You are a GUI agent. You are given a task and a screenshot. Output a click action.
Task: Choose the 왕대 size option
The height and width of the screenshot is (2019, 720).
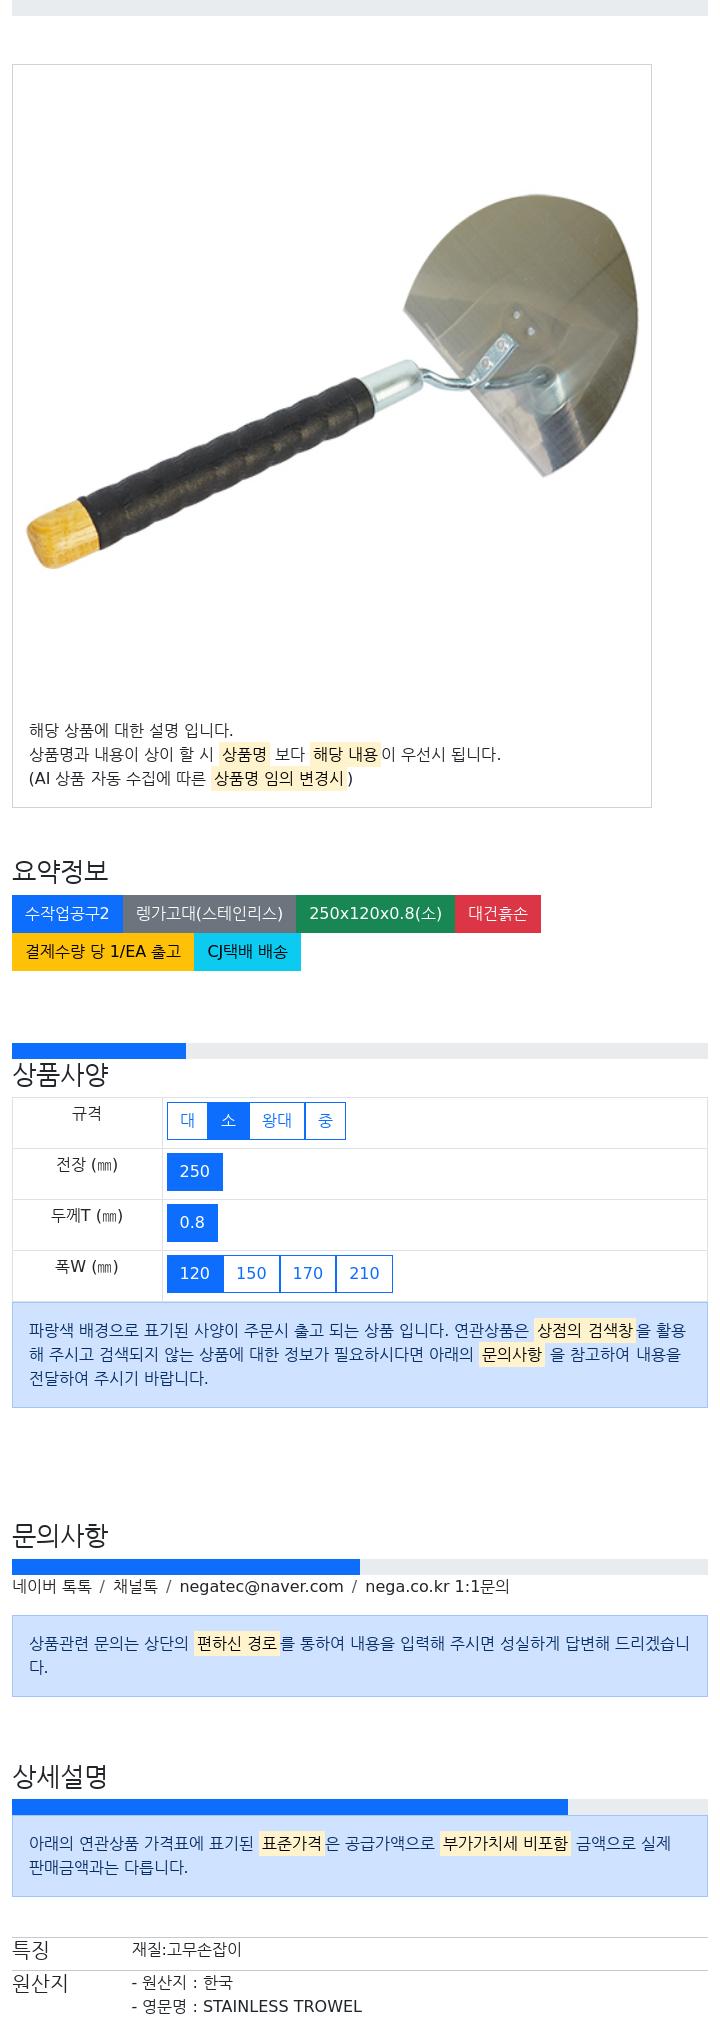(x=277, y=1121)
